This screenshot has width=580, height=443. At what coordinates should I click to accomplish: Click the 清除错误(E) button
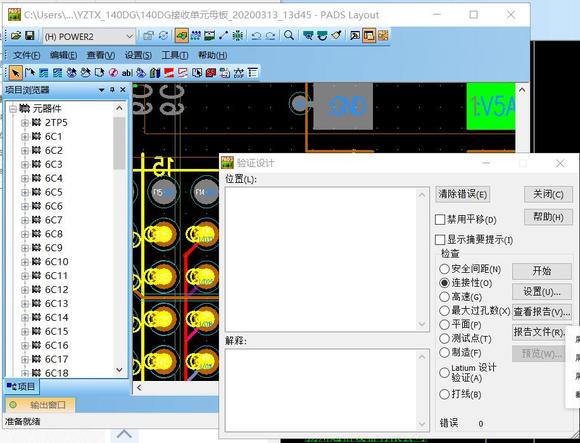pyautogui.click(x=463, y=194)
